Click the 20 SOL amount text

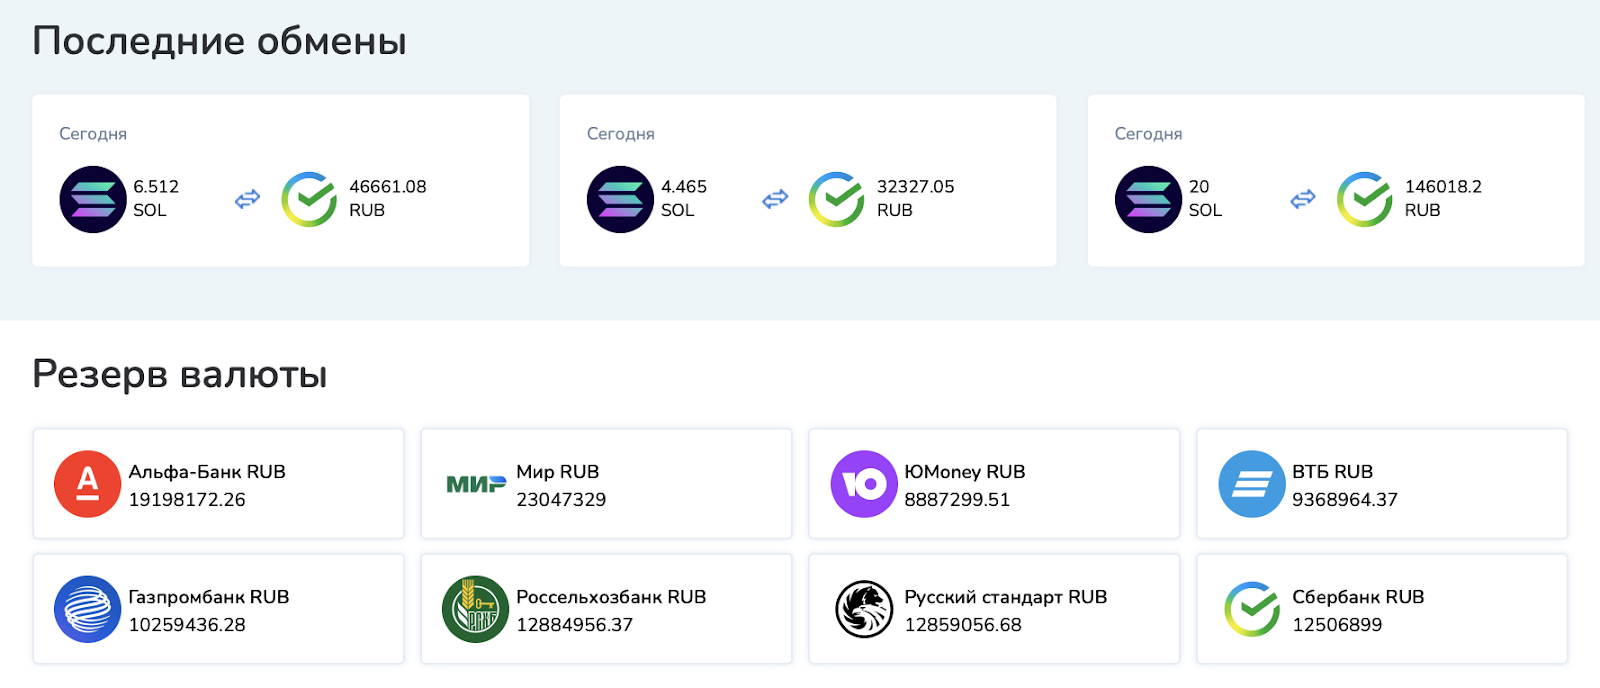tap(1205, 198)
